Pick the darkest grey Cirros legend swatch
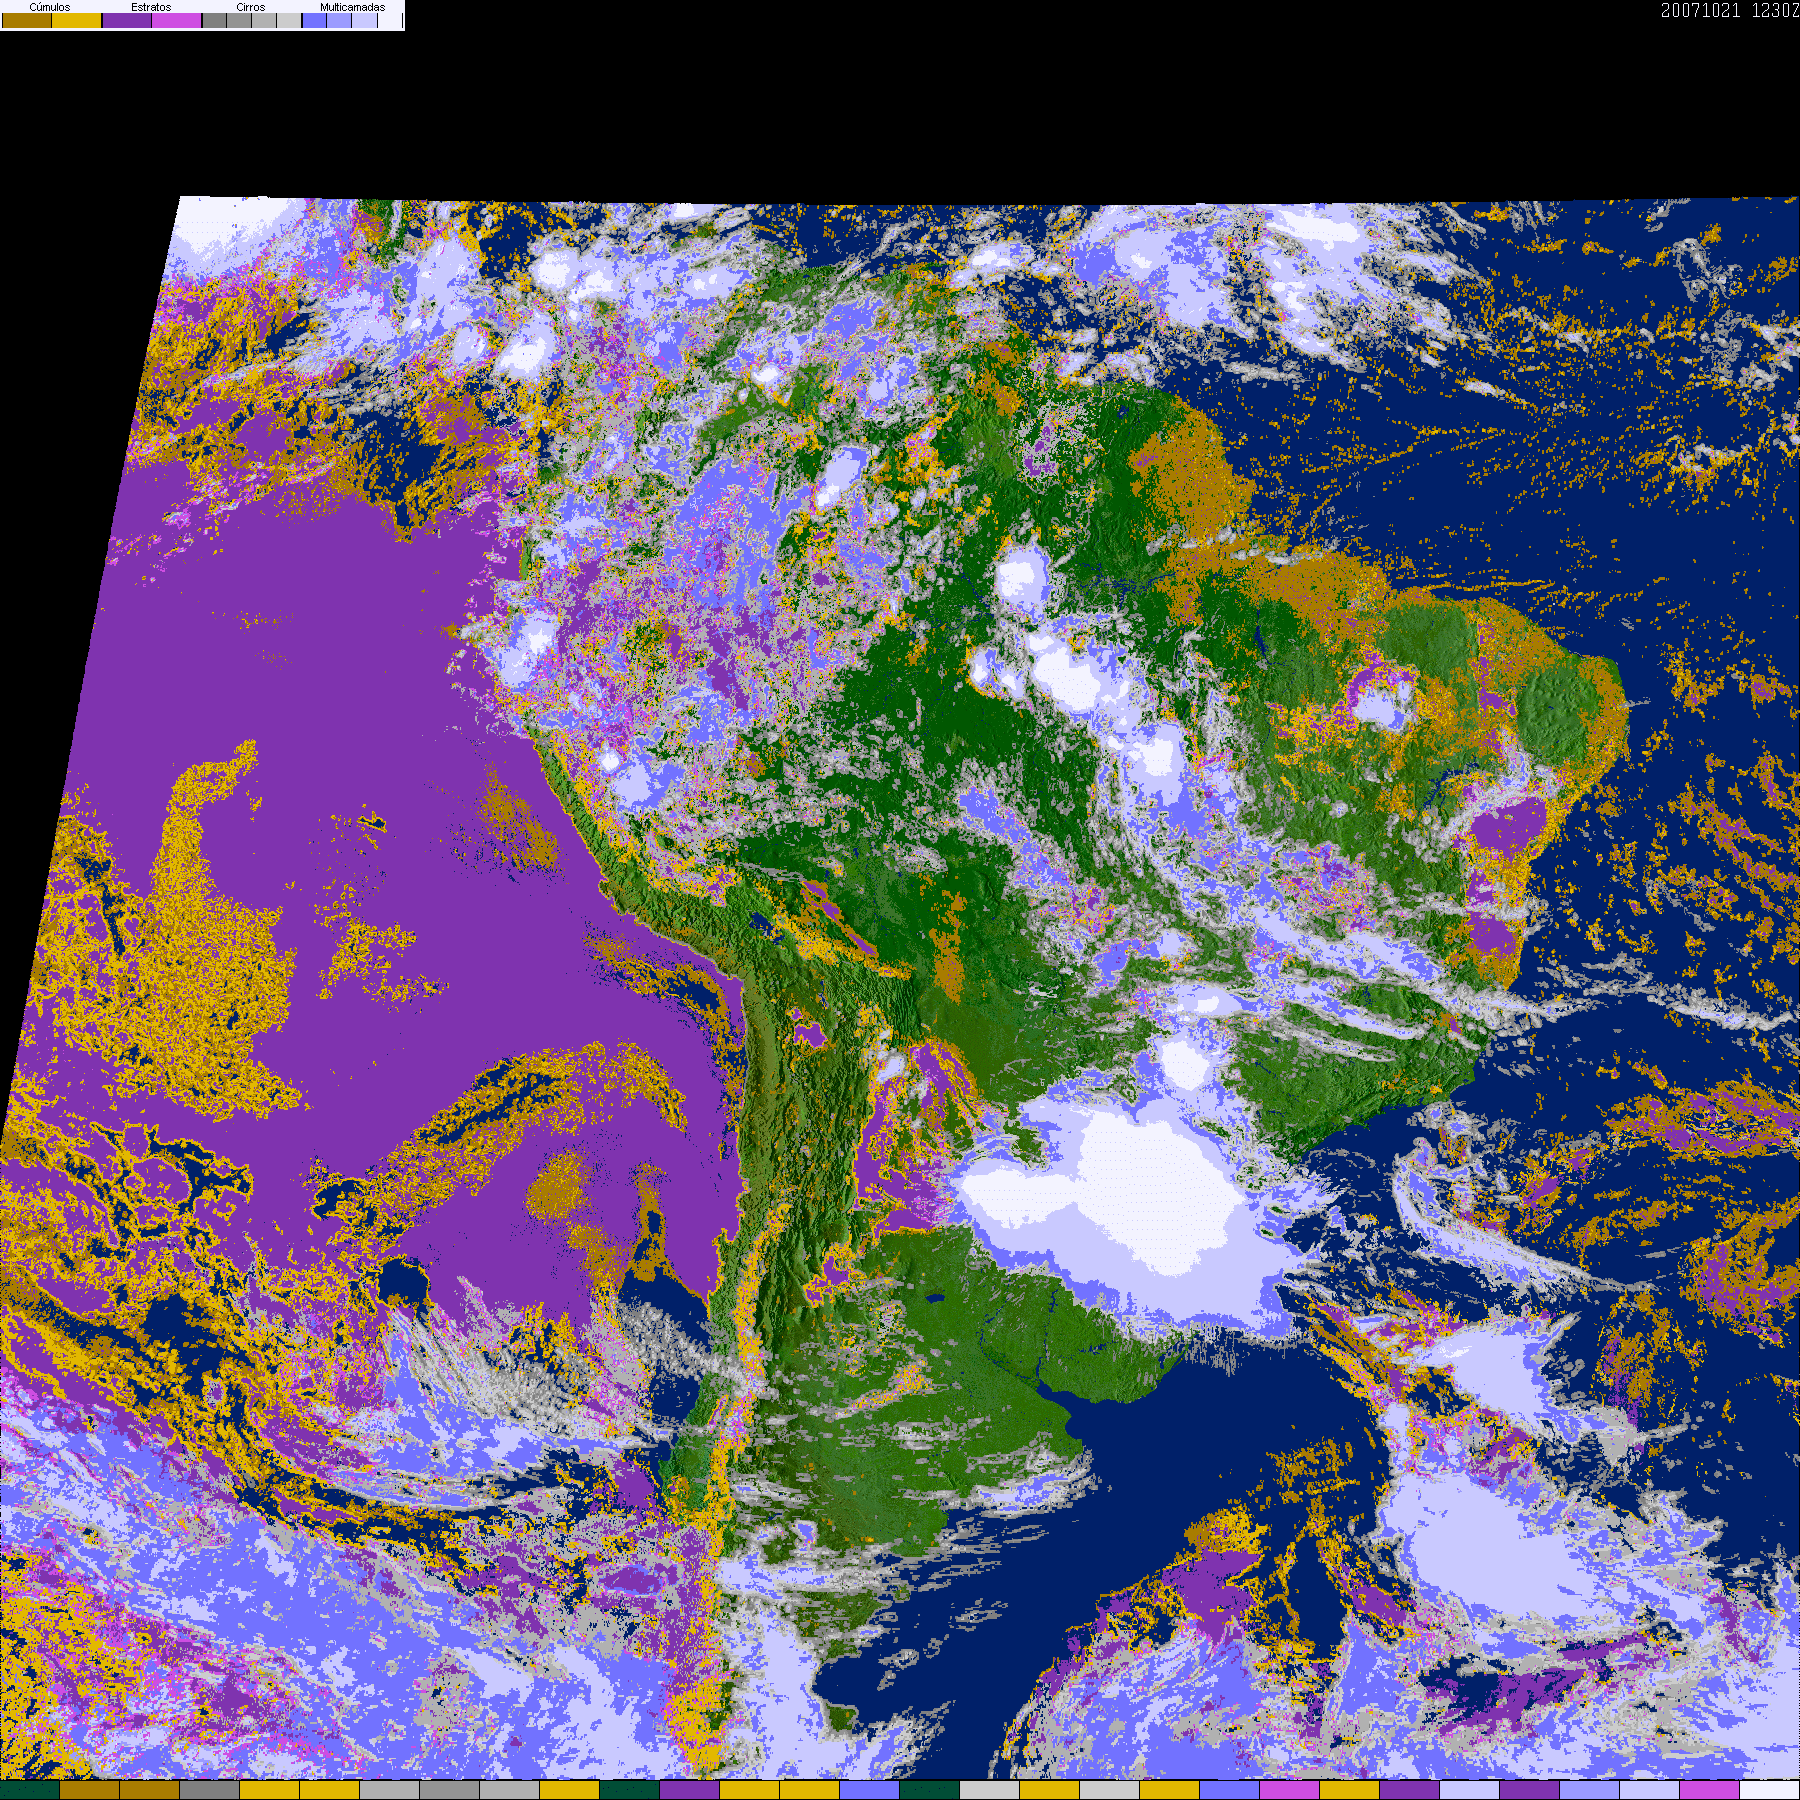This screenshot has width=1800, height=1800. click(x=214, y=20)
